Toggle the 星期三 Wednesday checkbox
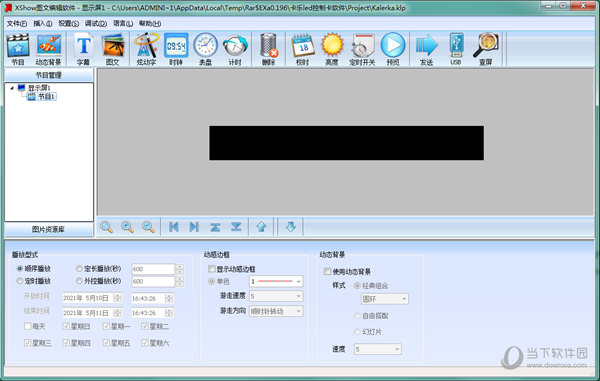This screenshot has width=600, height=381. [27, 343]
